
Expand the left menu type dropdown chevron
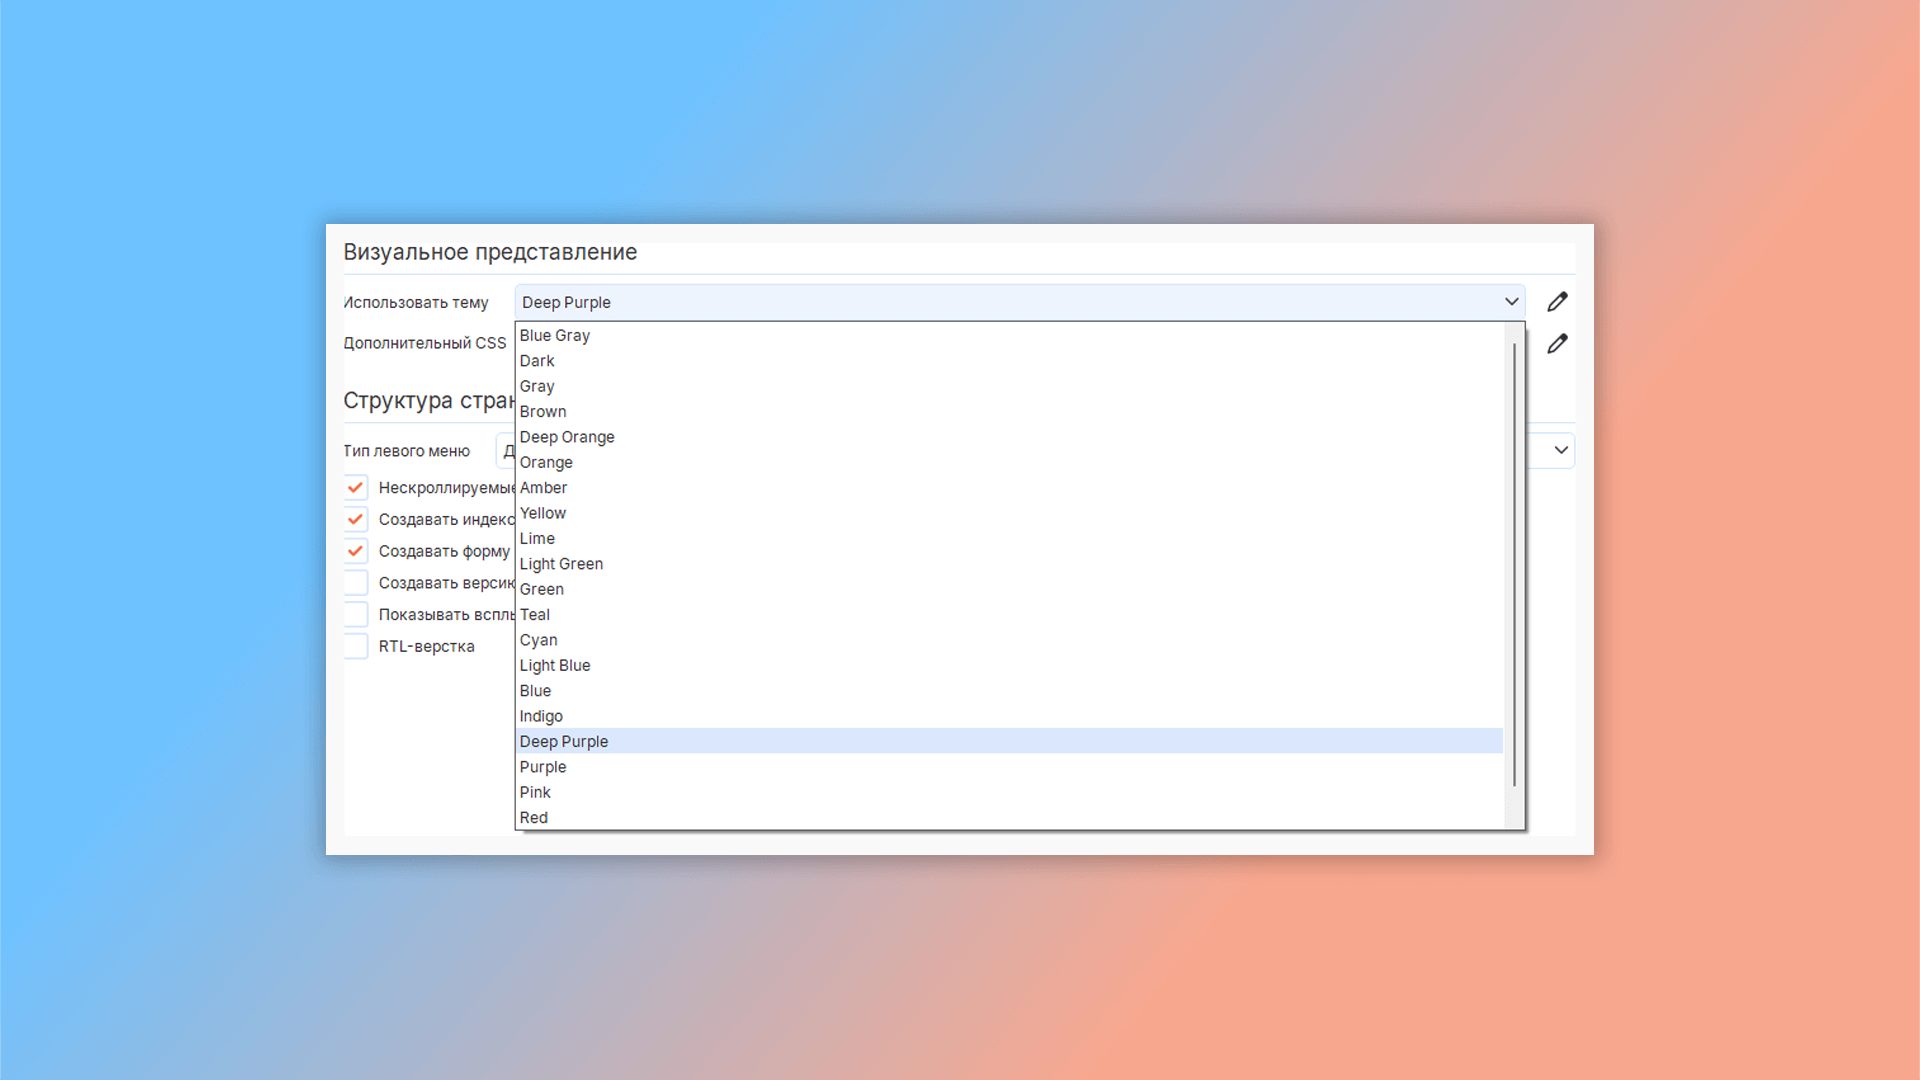(1560, 451)
